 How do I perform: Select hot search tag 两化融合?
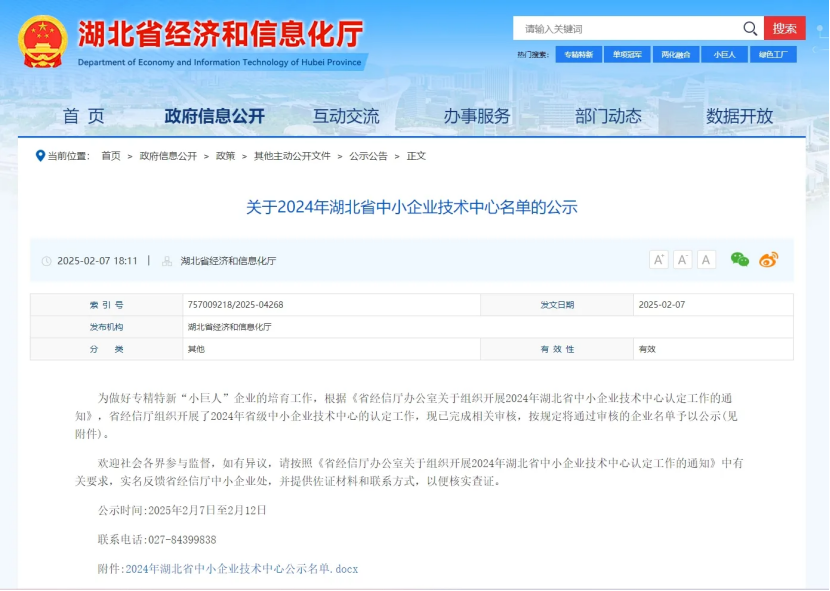point(675,55)
